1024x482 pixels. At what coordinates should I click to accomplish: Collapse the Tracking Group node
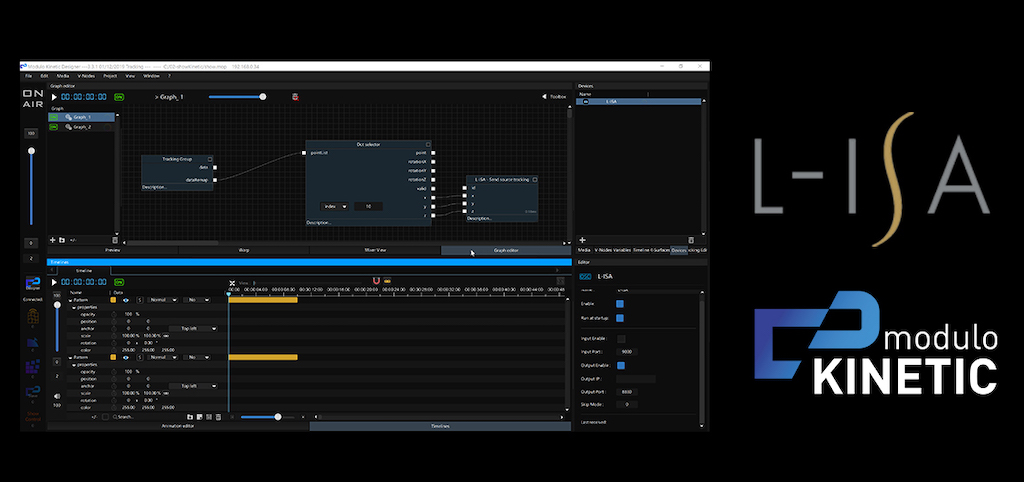(210, 159)
